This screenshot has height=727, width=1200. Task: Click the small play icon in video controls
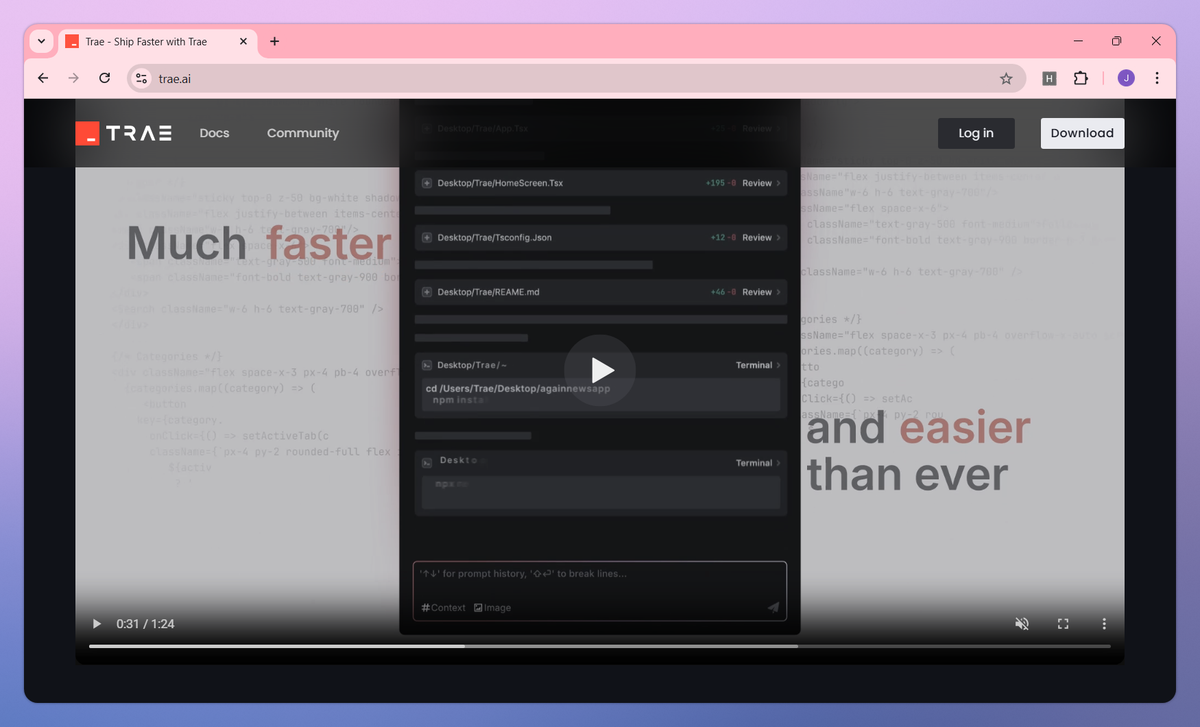click(x=97, y=624)
